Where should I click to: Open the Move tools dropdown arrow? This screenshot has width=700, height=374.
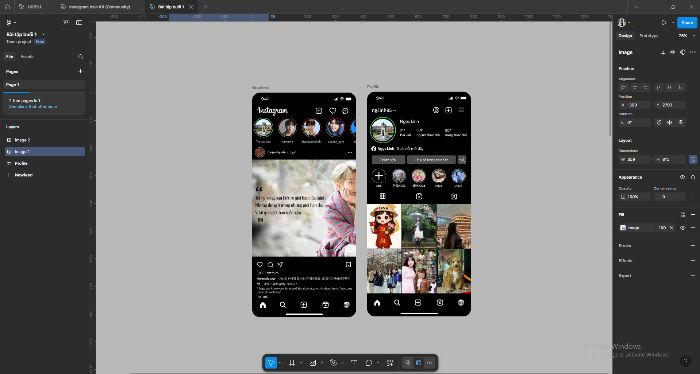coord(279,363)
